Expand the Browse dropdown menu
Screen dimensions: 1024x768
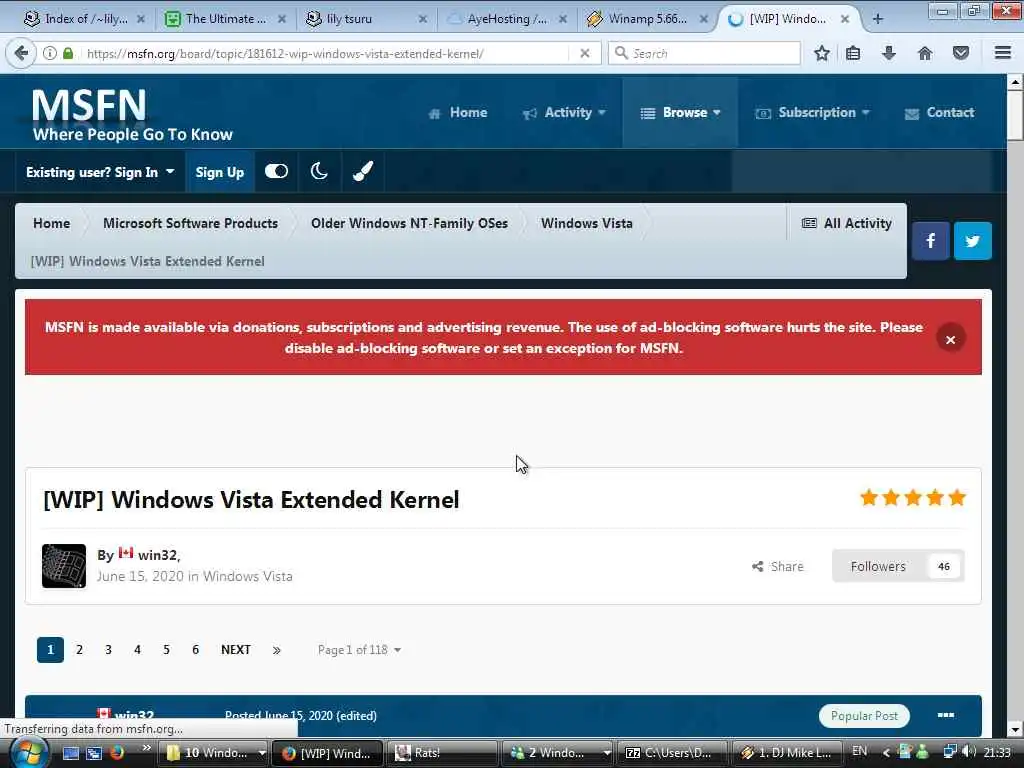point(680,112)
